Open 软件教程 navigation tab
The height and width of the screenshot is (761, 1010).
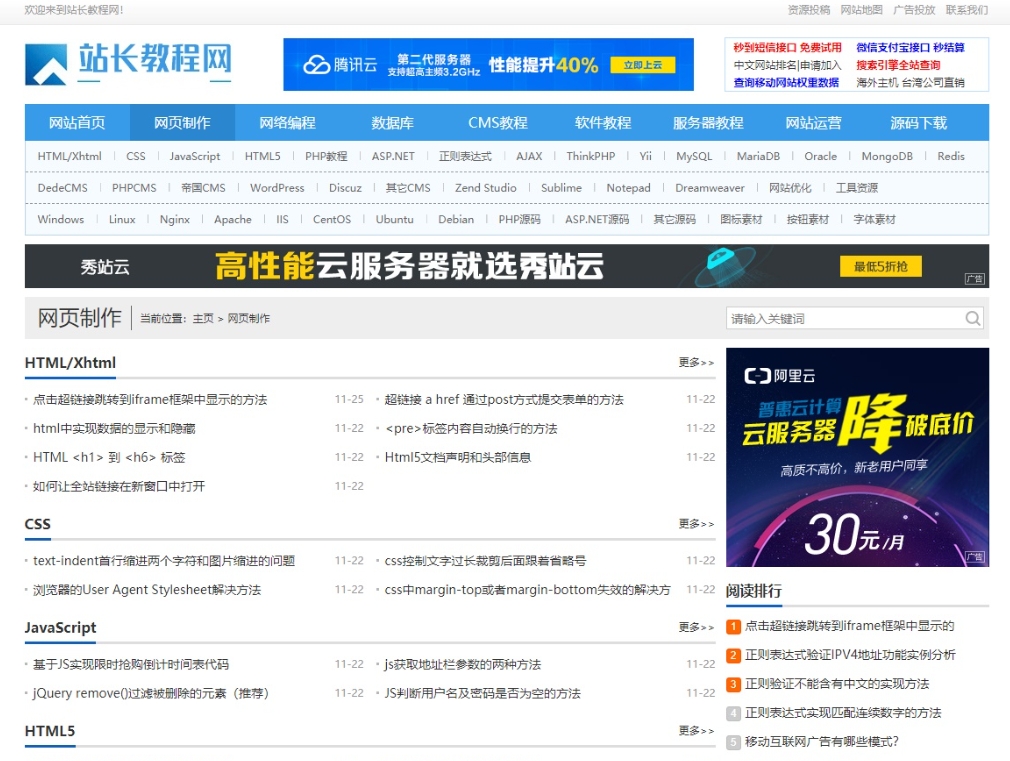coord(603,122)
